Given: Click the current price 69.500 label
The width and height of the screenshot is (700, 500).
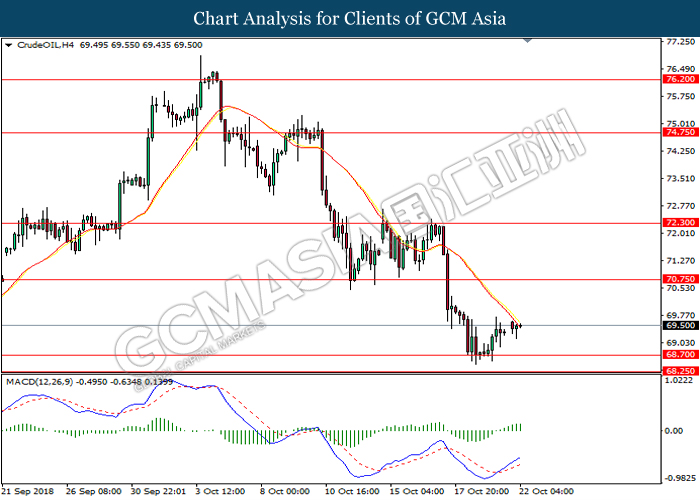Looking at the screenshot, I should [680, 325].
